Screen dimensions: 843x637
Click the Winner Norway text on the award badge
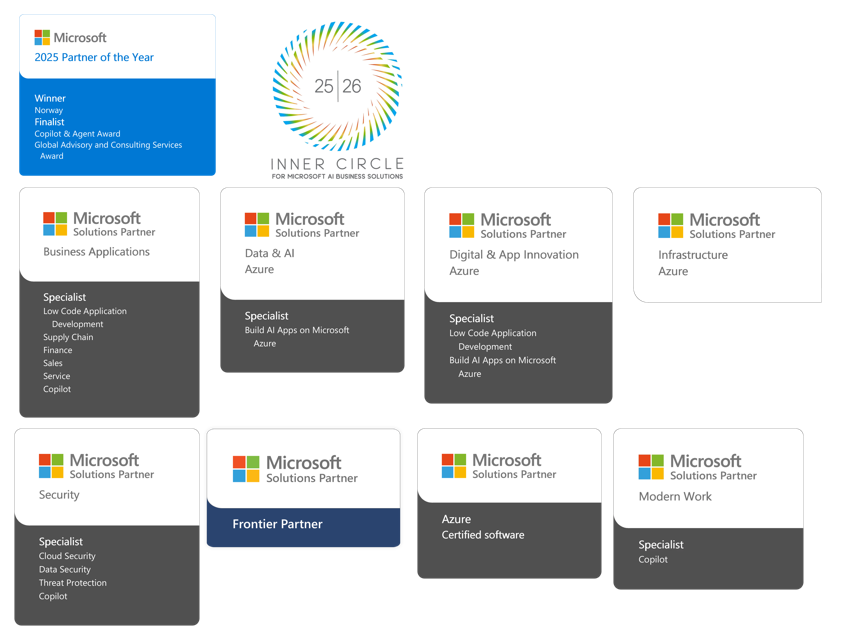point(48,104)
